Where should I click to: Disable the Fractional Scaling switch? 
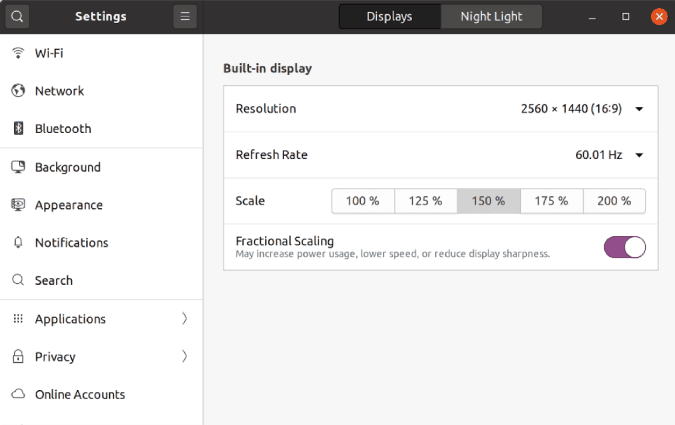tap(625, 247)
